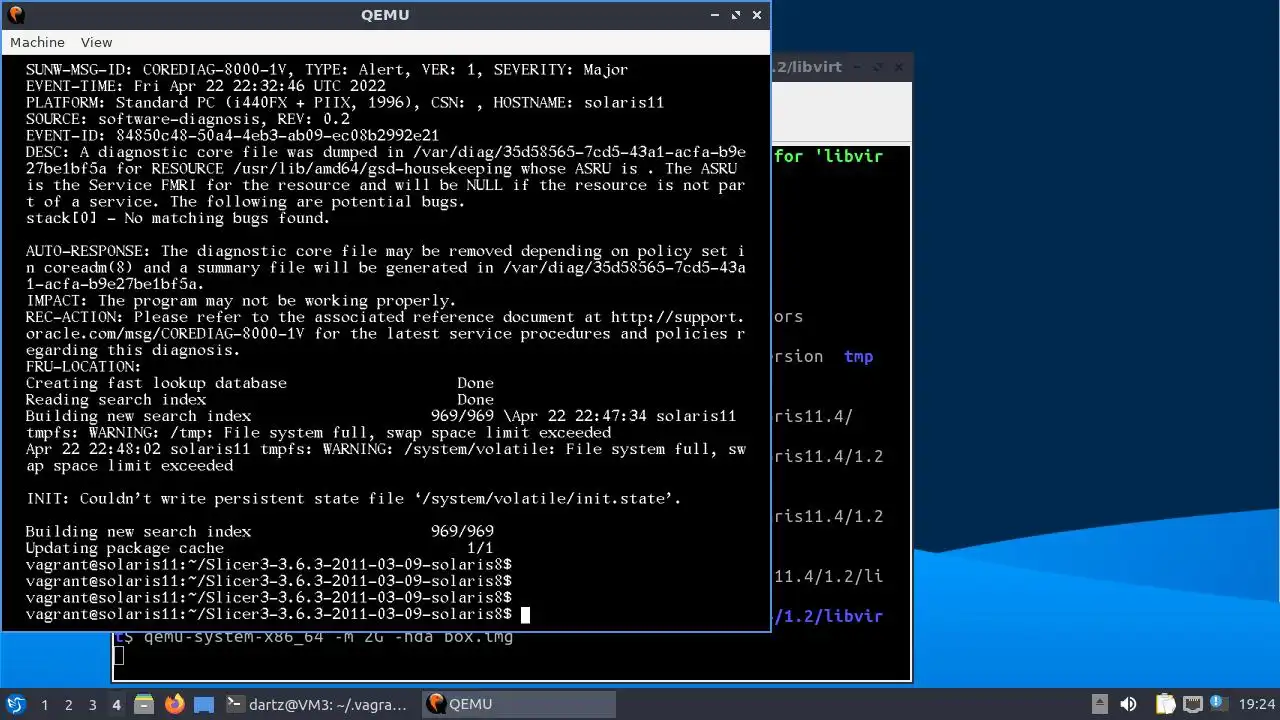Open the volume control tray icon
The width and height of the screenshot is (1280, 720).
click(1128, 704)
